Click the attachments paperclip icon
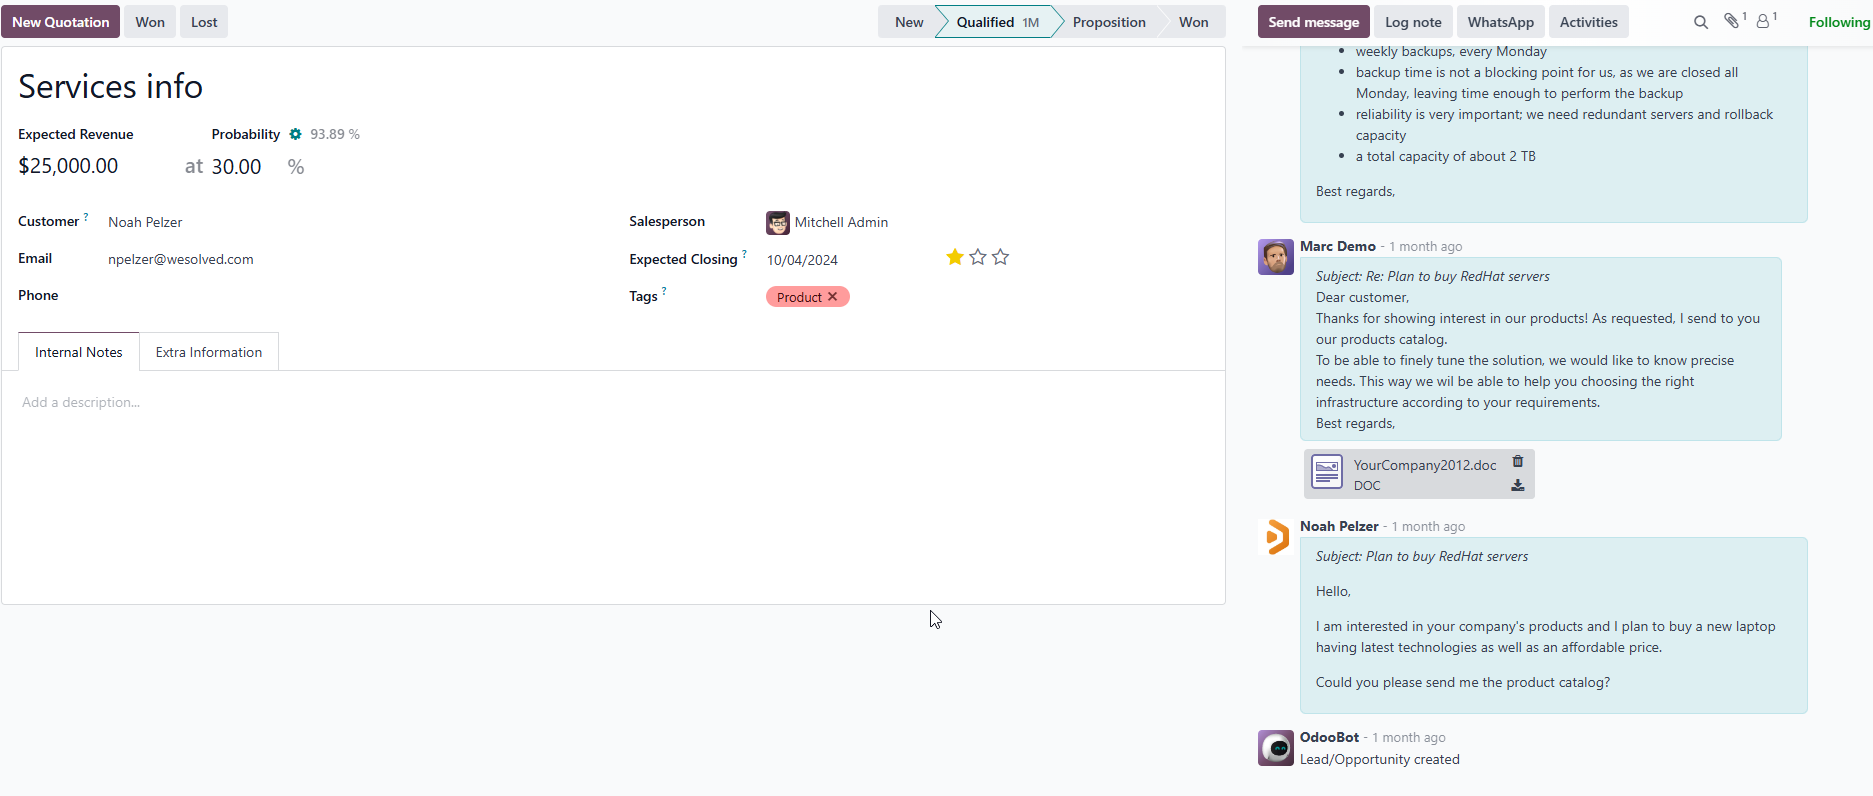The width and height of the screenshot is (1873, 796). pos(1732,21)
